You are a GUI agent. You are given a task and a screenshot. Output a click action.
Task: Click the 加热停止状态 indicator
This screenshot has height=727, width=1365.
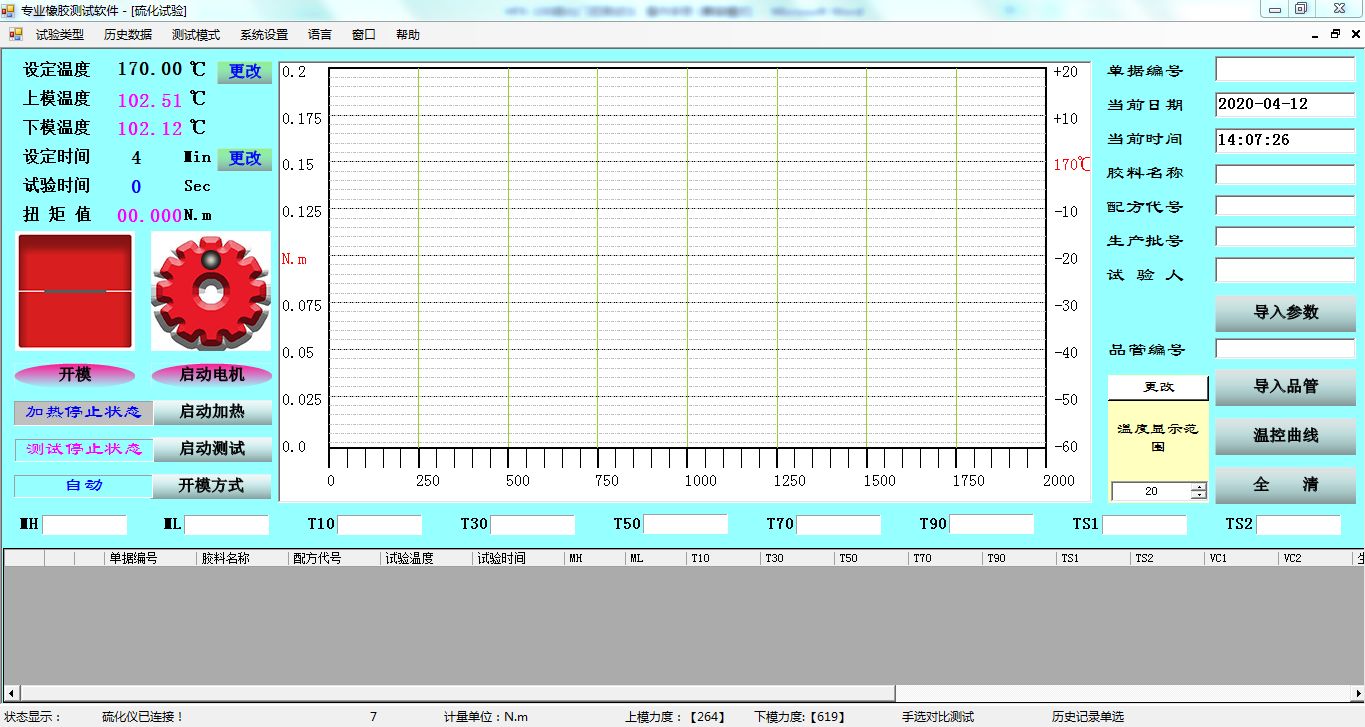pos(84,412)
